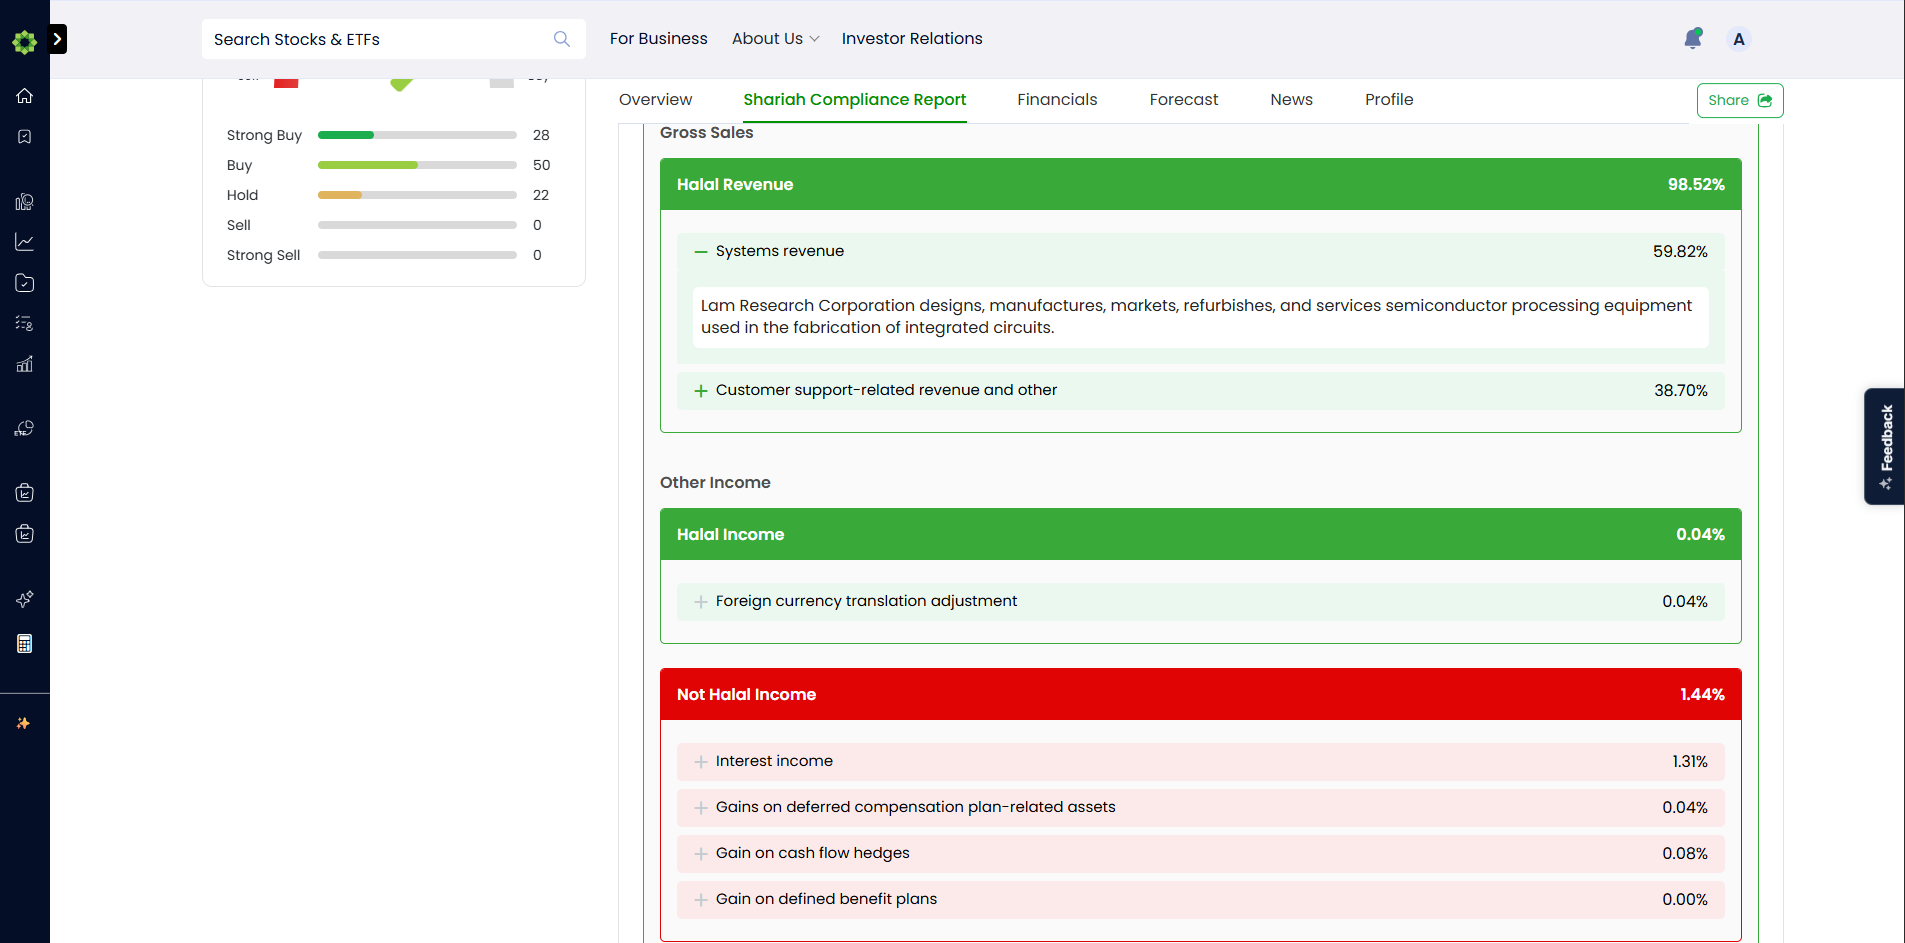
Task: Open the Home icon in sidebar
Action: click(x=25, y=96)
